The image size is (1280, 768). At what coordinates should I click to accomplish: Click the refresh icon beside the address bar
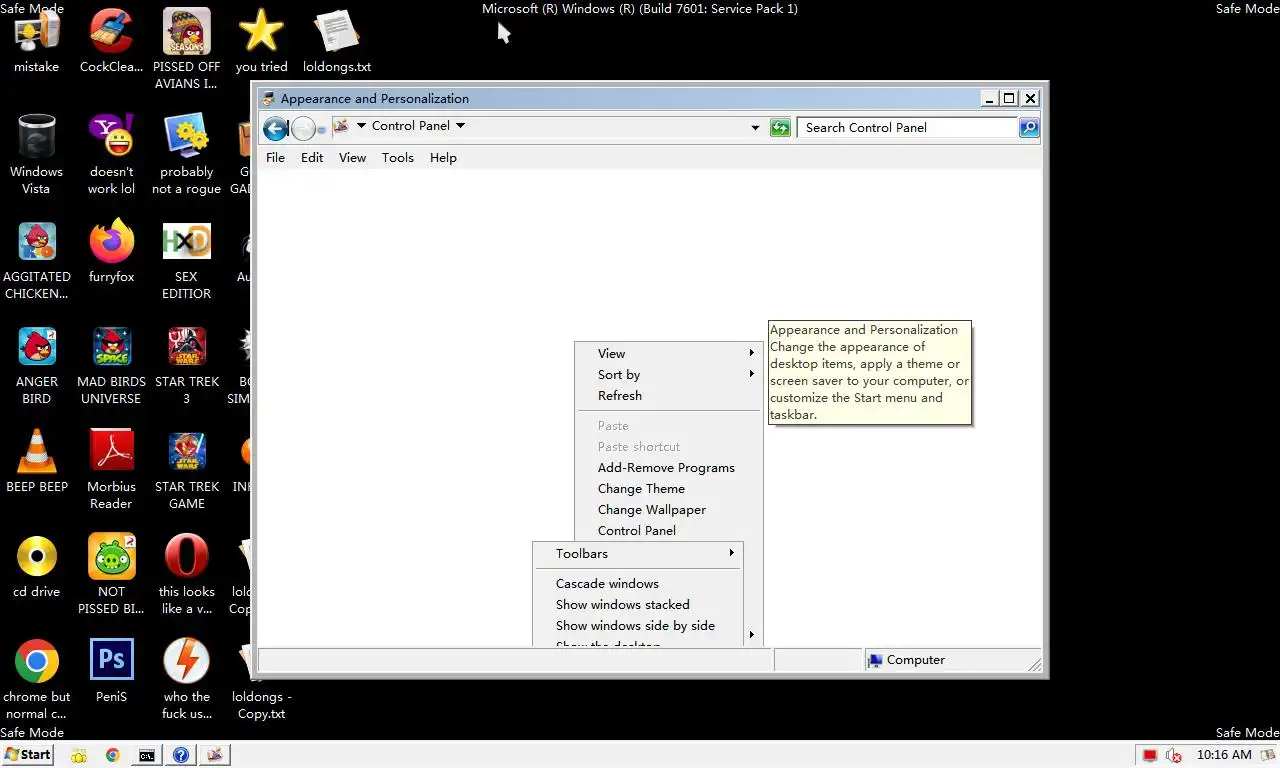click(x=780, y=128)
